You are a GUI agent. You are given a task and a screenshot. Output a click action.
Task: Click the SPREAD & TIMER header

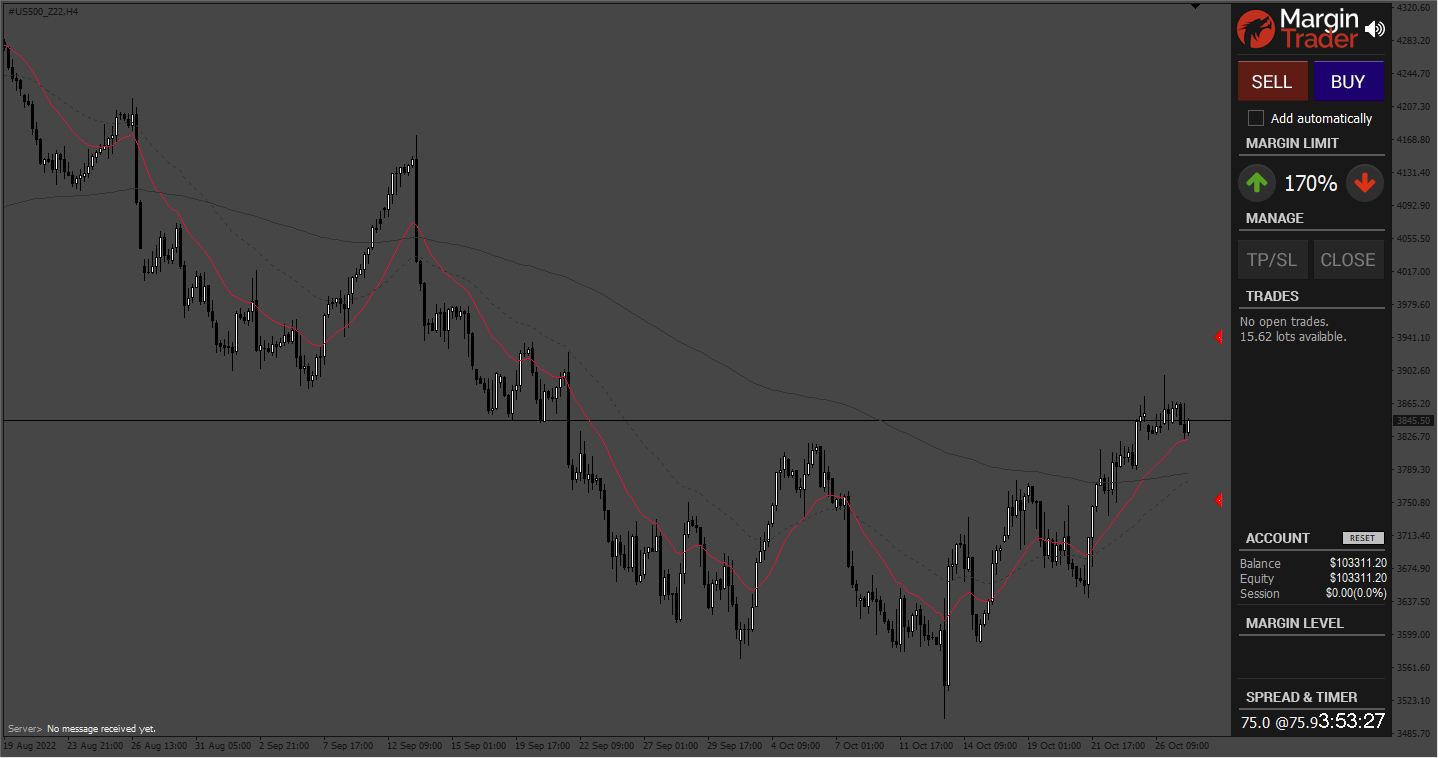pos(1302,697)
